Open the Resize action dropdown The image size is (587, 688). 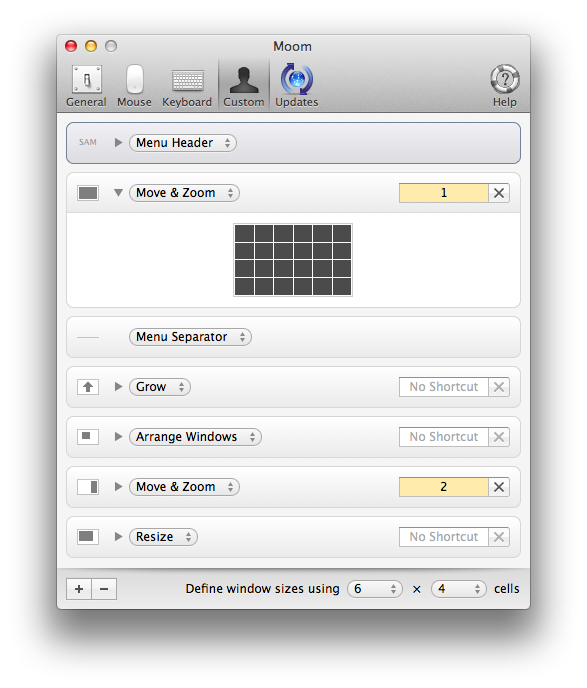(x=163, y=537)
